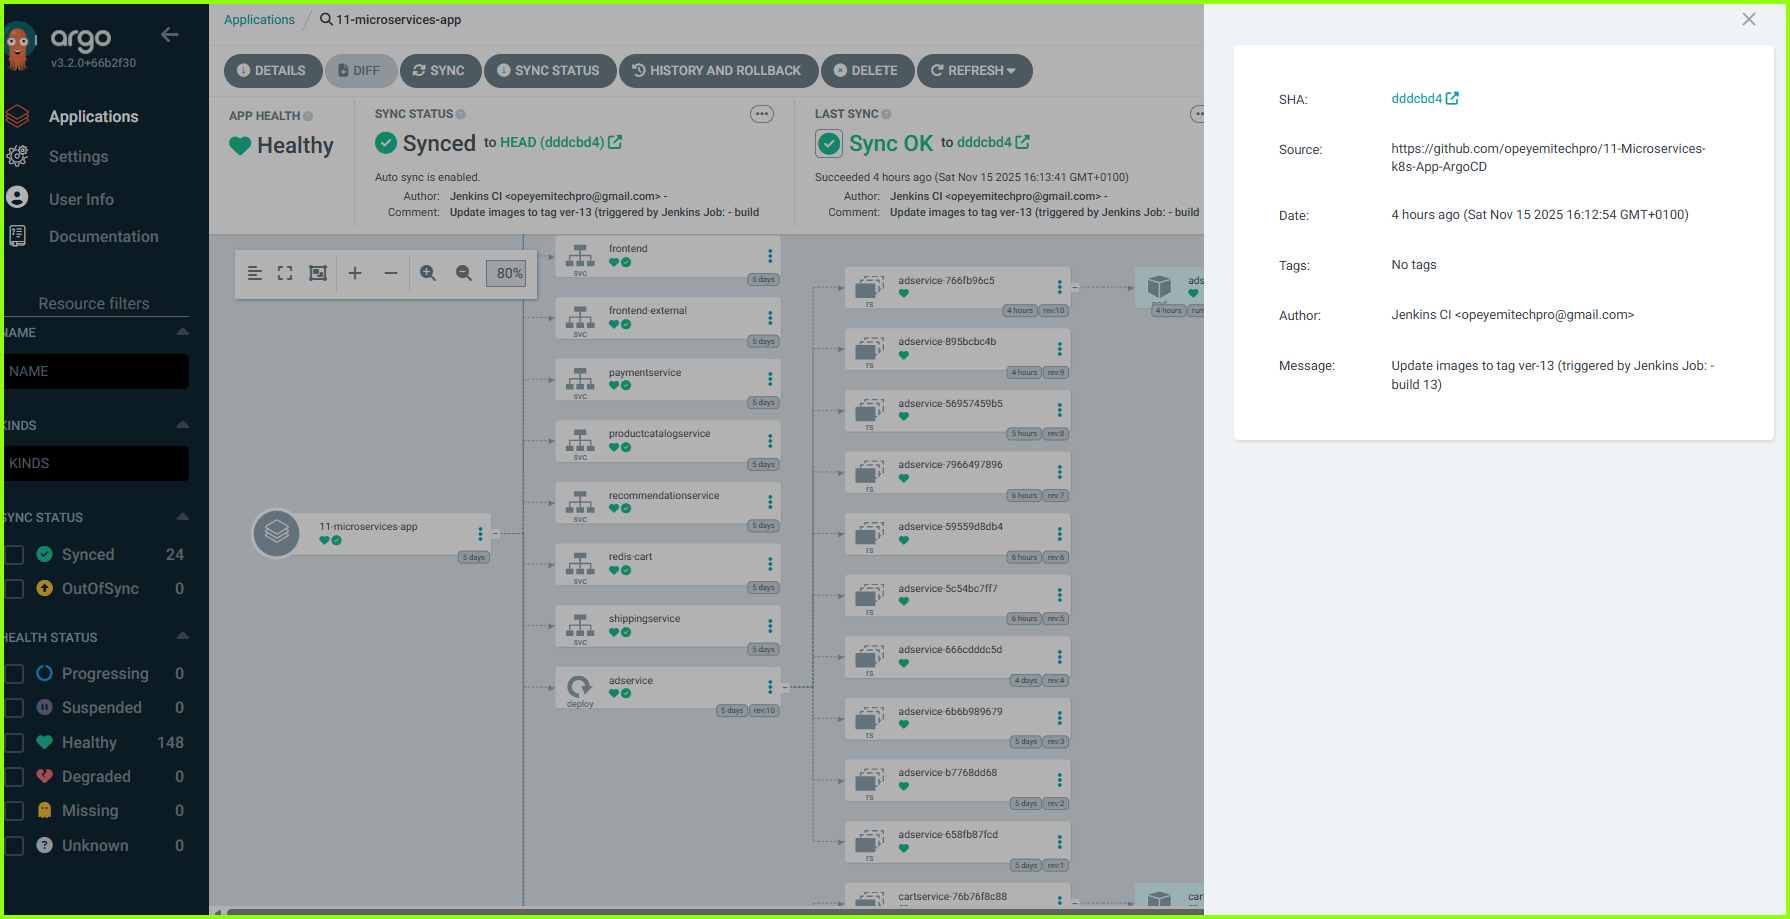
Task: Check the OutOfSync filter checkbox
Action: tap(13, 588)
